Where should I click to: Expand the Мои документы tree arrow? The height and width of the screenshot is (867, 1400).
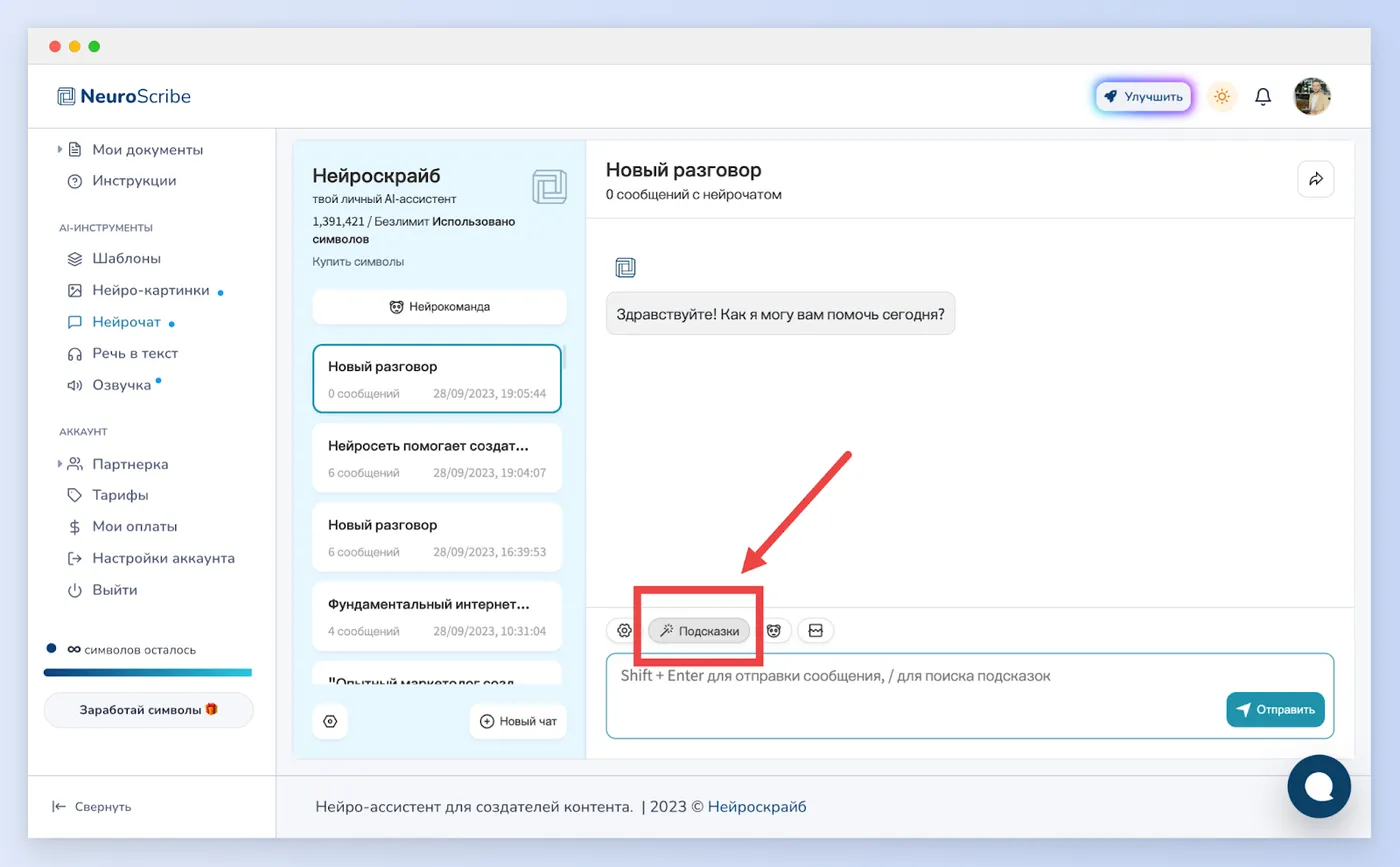[x=60, y=150]
